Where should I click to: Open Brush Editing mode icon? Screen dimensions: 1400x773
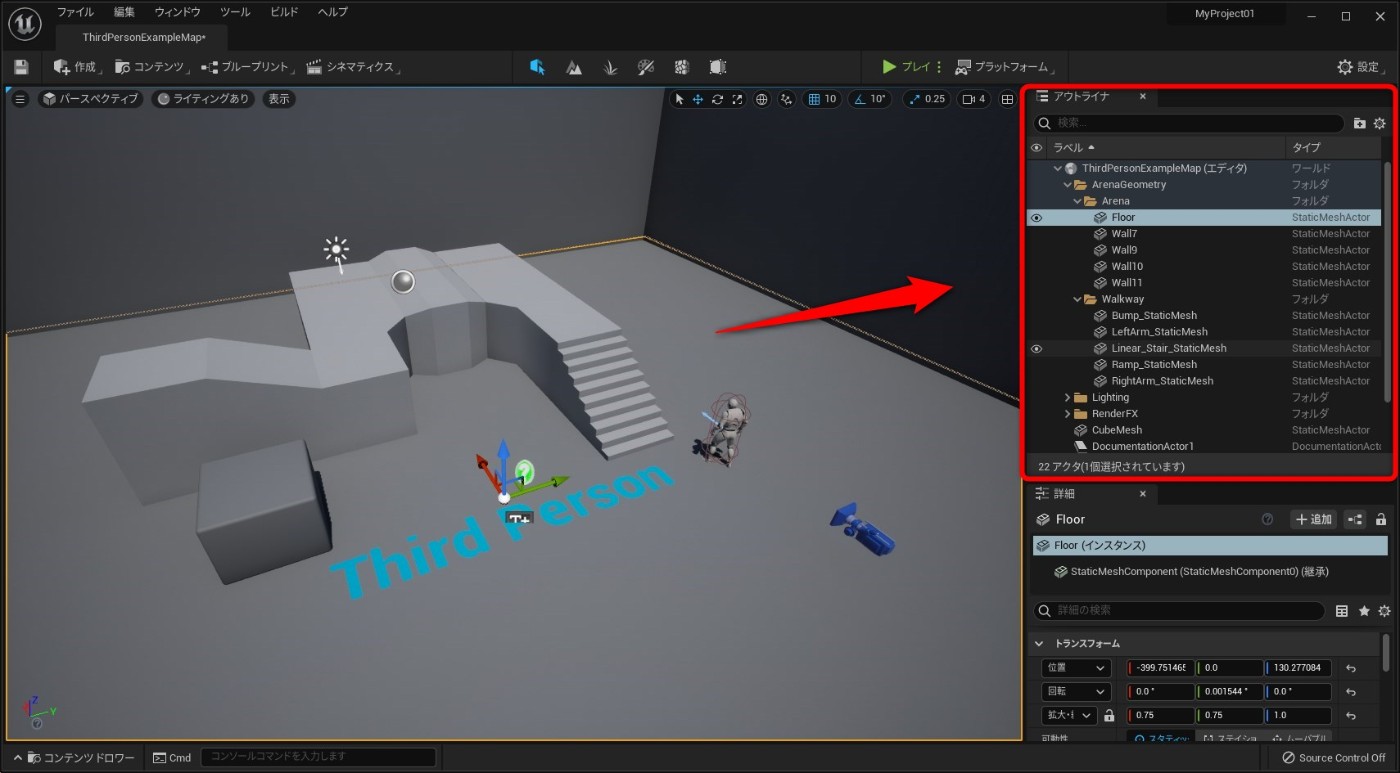(718, 67)
